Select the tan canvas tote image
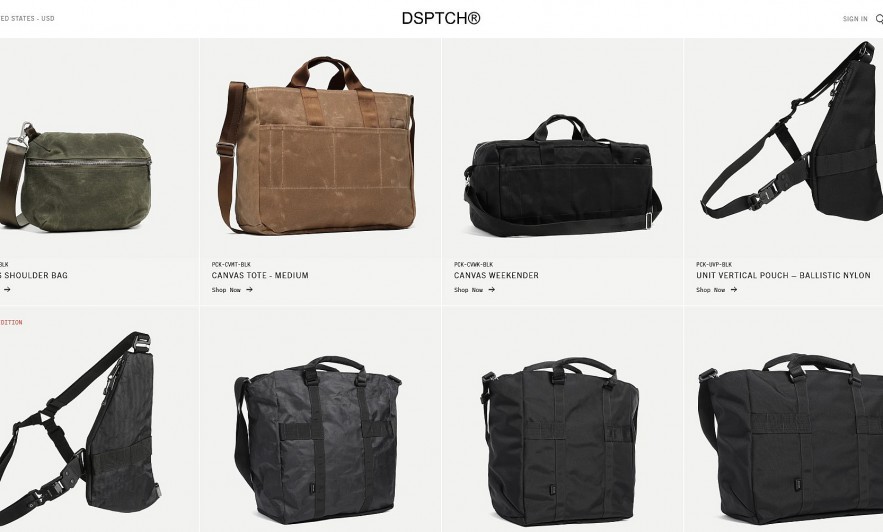The image size is (883, 532). click(316, 145)
